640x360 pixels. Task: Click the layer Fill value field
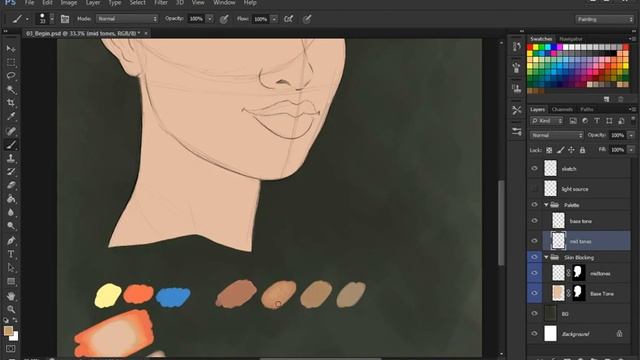tap(618, 150)
